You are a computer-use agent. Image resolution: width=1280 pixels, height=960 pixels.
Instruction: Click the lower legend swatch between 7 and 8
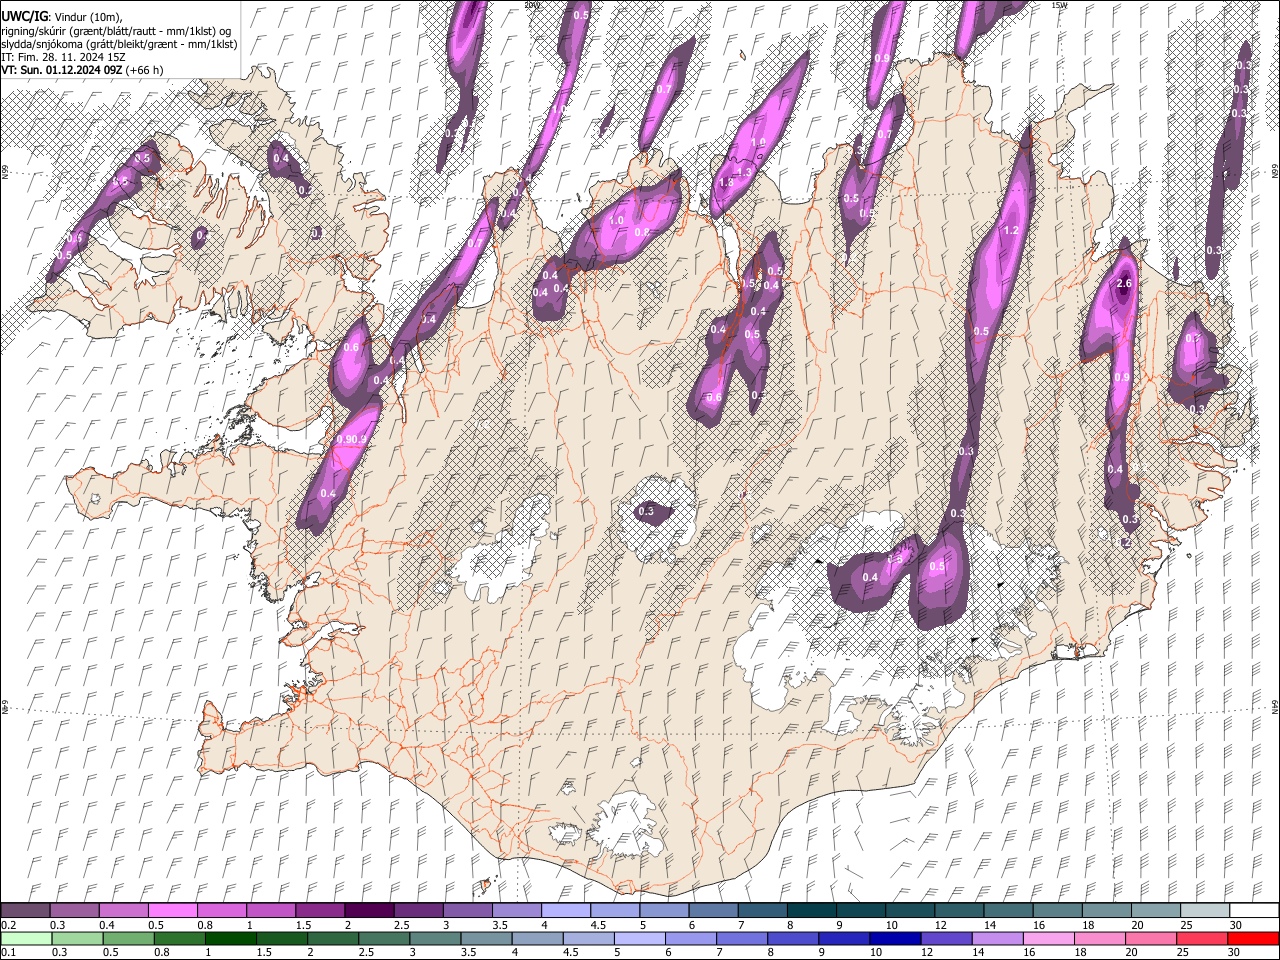tap(742, 938)
